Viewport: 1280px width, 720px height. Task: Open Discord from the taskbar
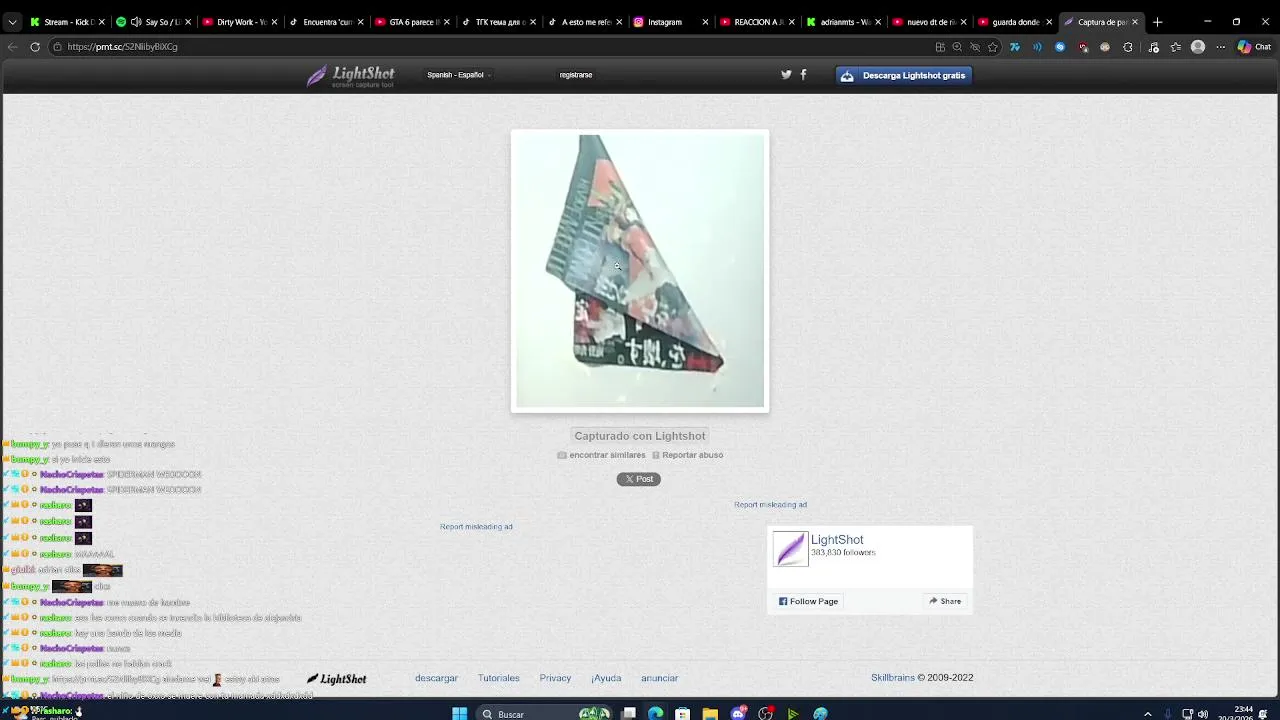[x=738, y=714]
